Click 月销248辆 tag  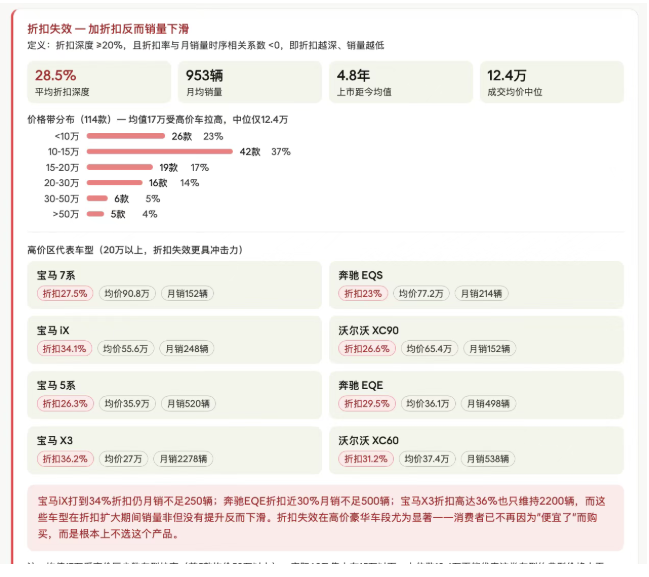(x=187, y=349)
